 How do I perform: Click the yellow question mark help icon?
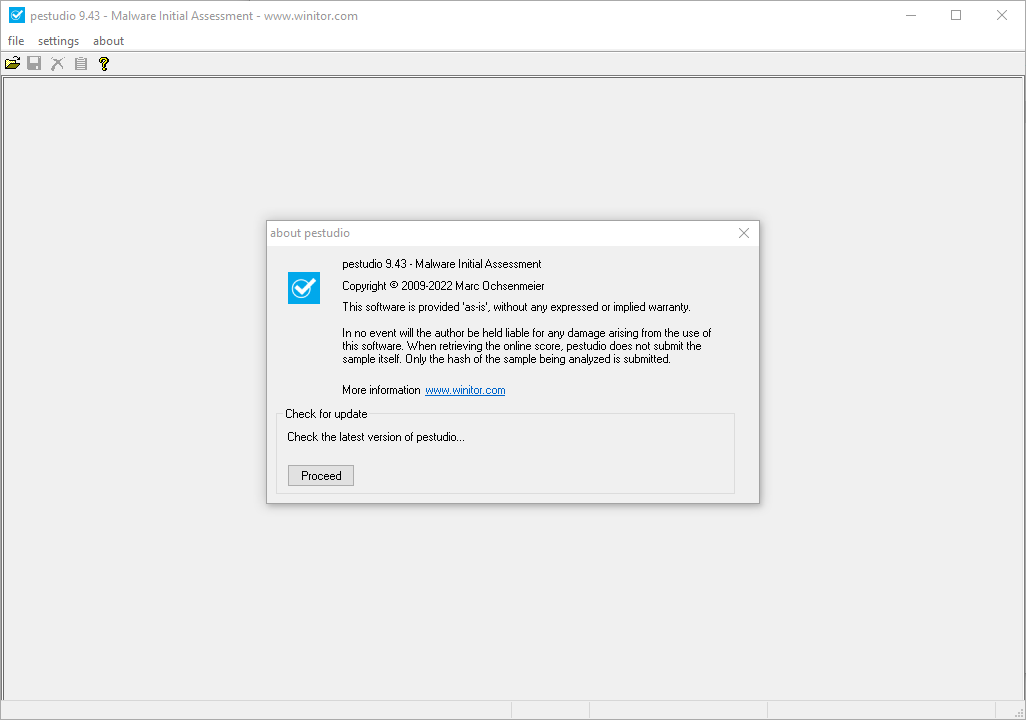click(x=103, y=64)
